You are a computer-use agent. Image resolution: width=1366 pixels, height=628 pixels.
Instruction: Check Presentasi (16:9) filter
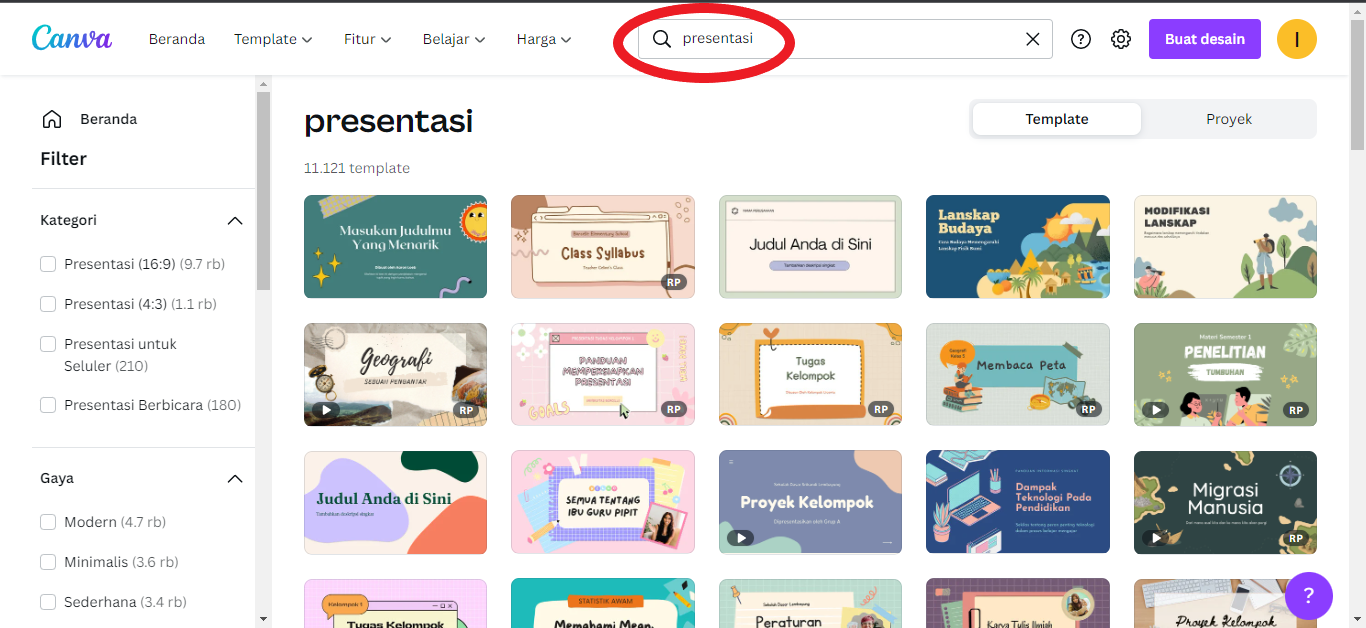coord(48,264)
